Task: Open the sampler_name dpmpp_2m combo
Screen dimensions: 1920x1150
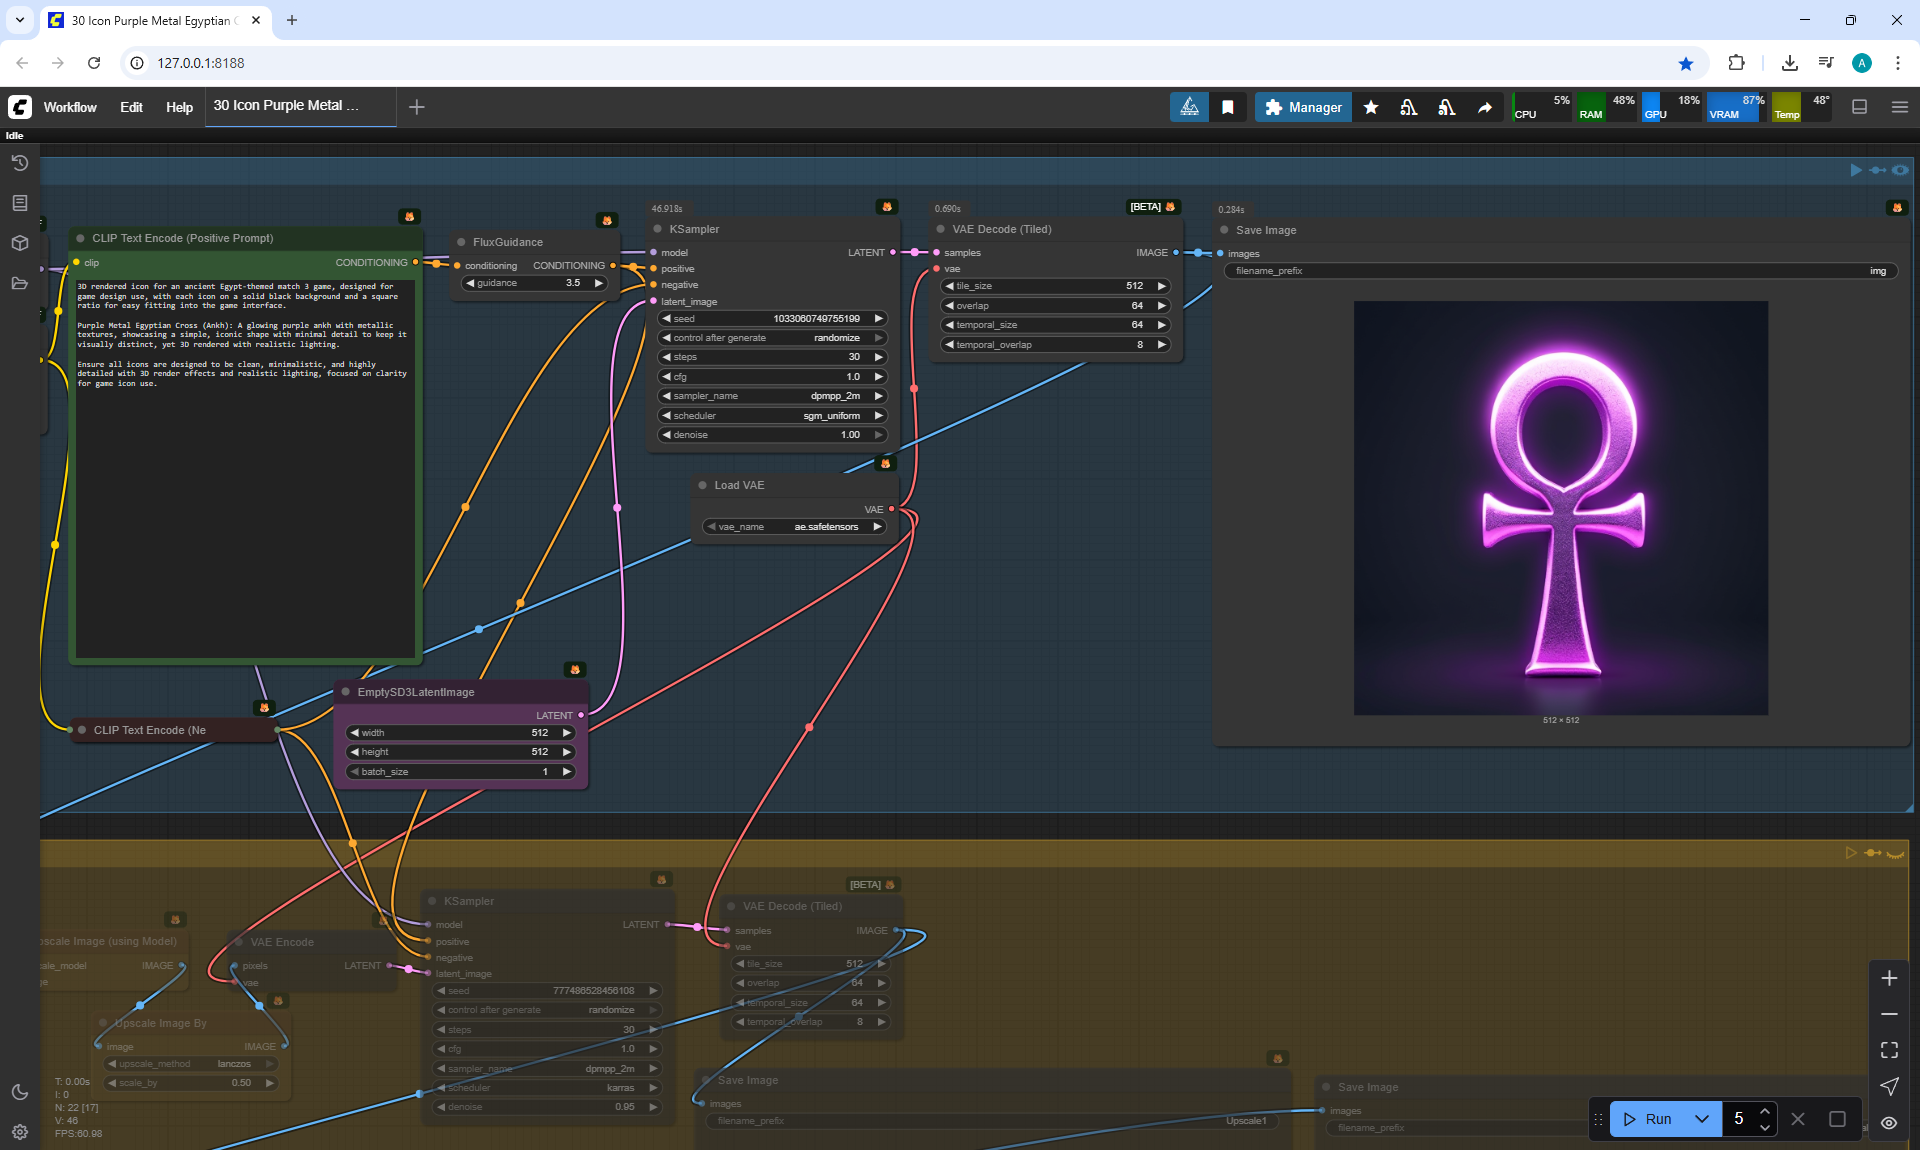Action: pos(770,396)
